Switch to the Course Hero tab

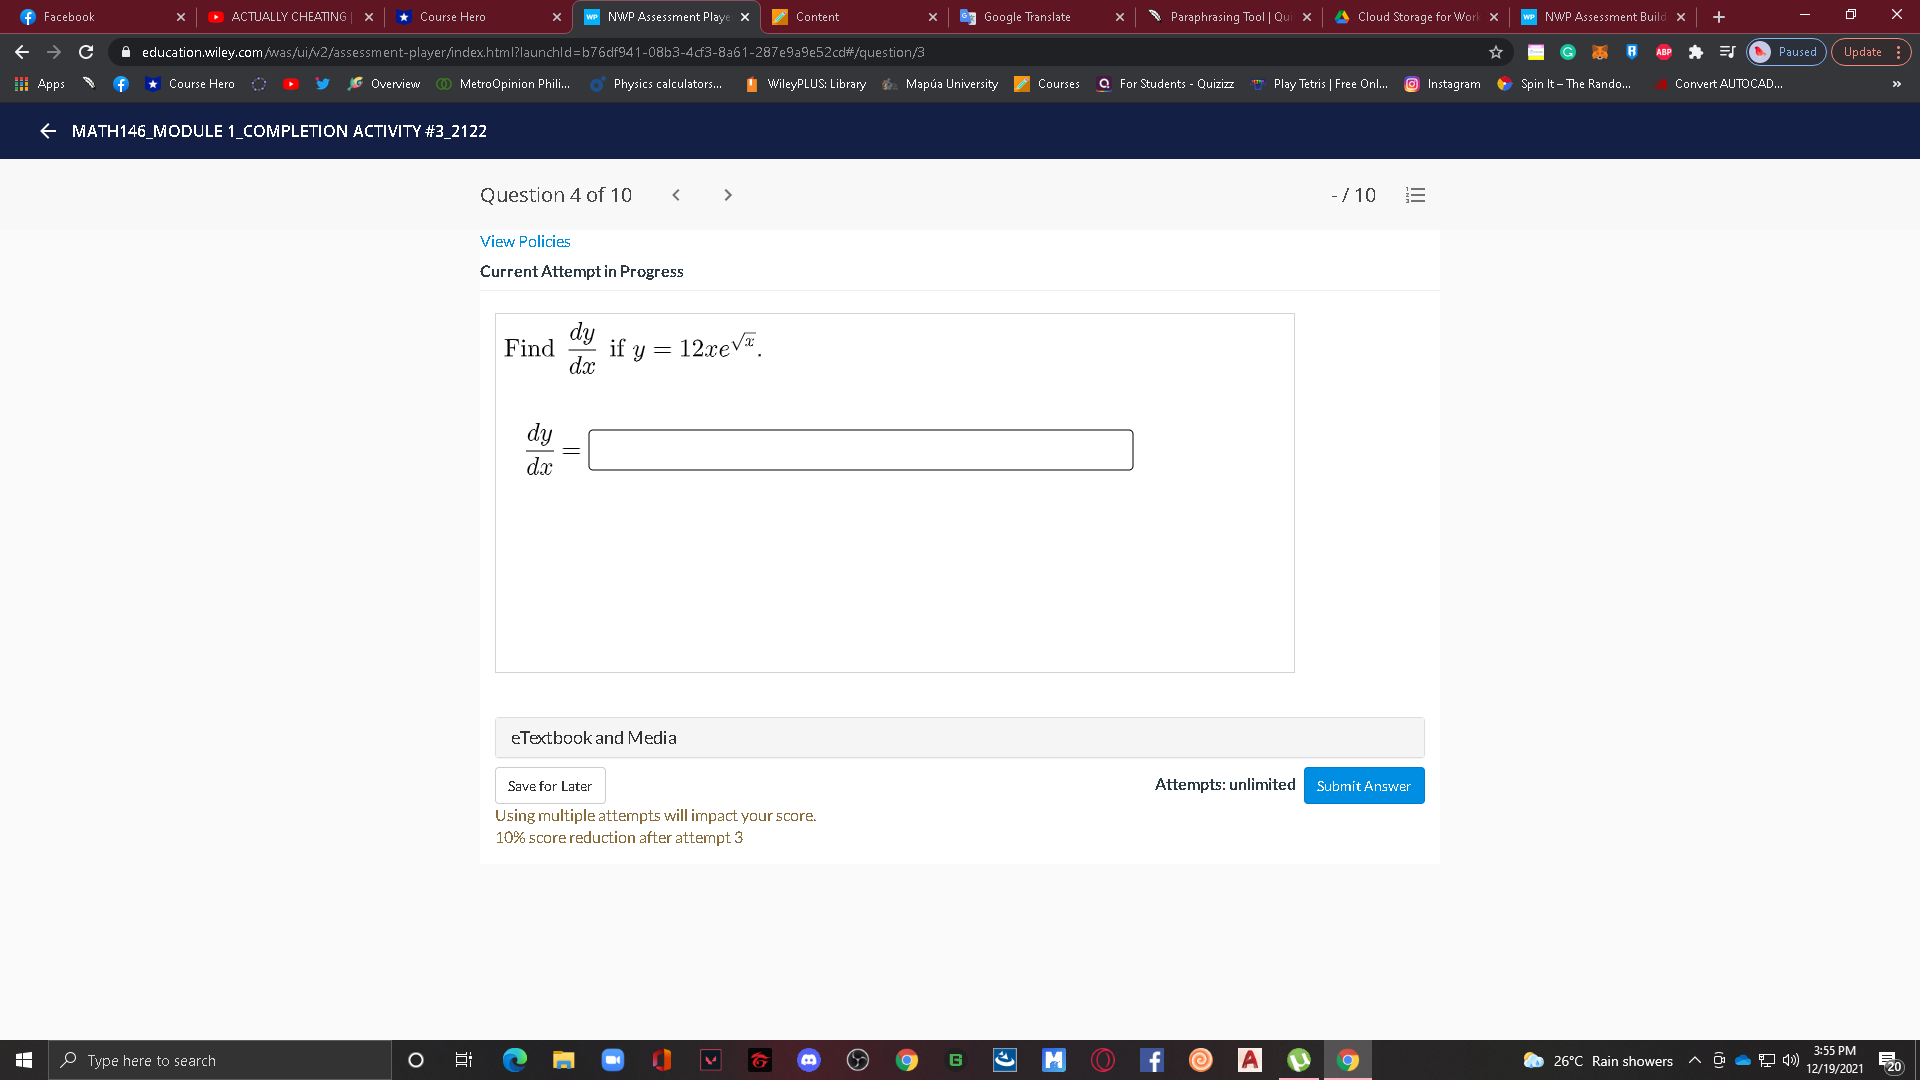452,17
